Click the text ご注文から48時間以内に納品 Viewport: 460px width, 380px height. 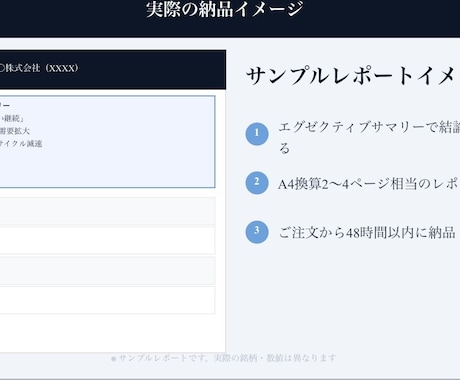click(x=367, y=232)
